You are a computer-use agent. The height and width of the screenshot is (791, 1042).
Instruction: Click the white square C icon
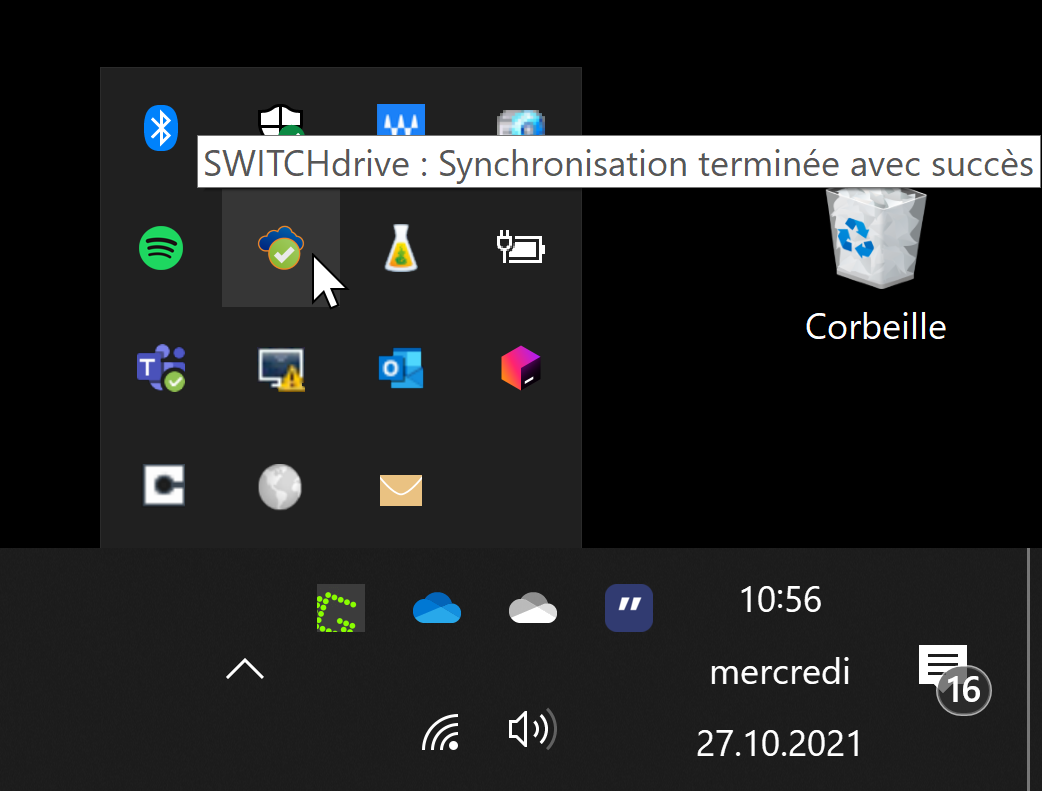162,486
